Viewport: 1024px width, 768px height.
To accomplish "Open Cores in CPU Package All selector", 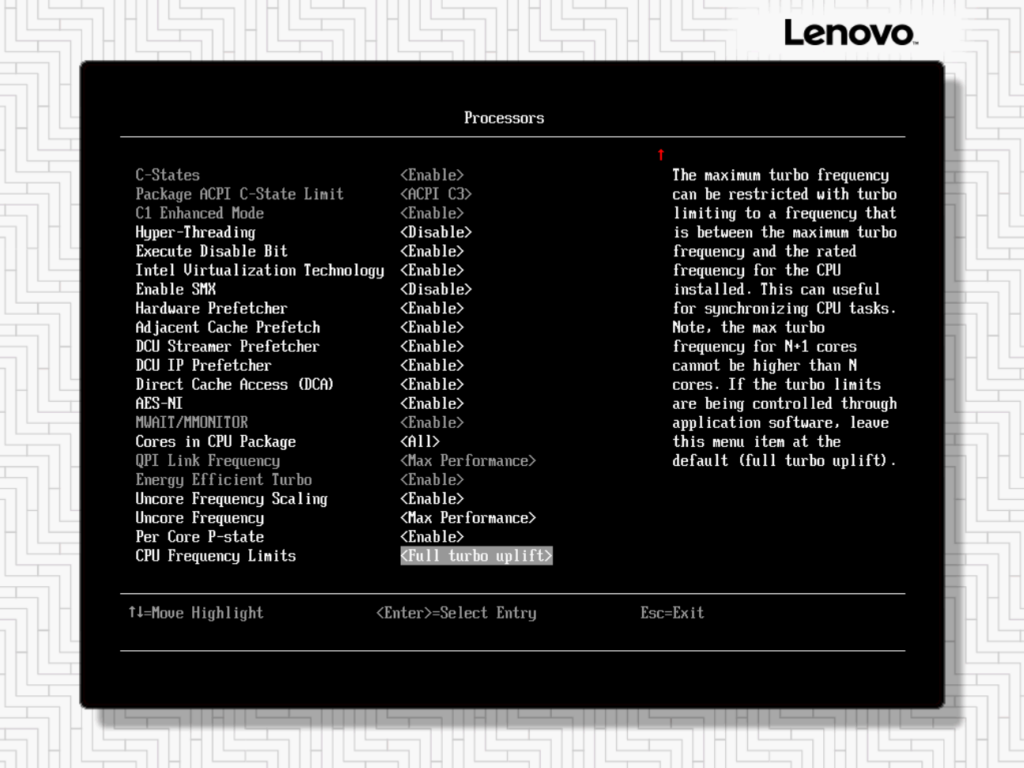I will coord(420,441).
